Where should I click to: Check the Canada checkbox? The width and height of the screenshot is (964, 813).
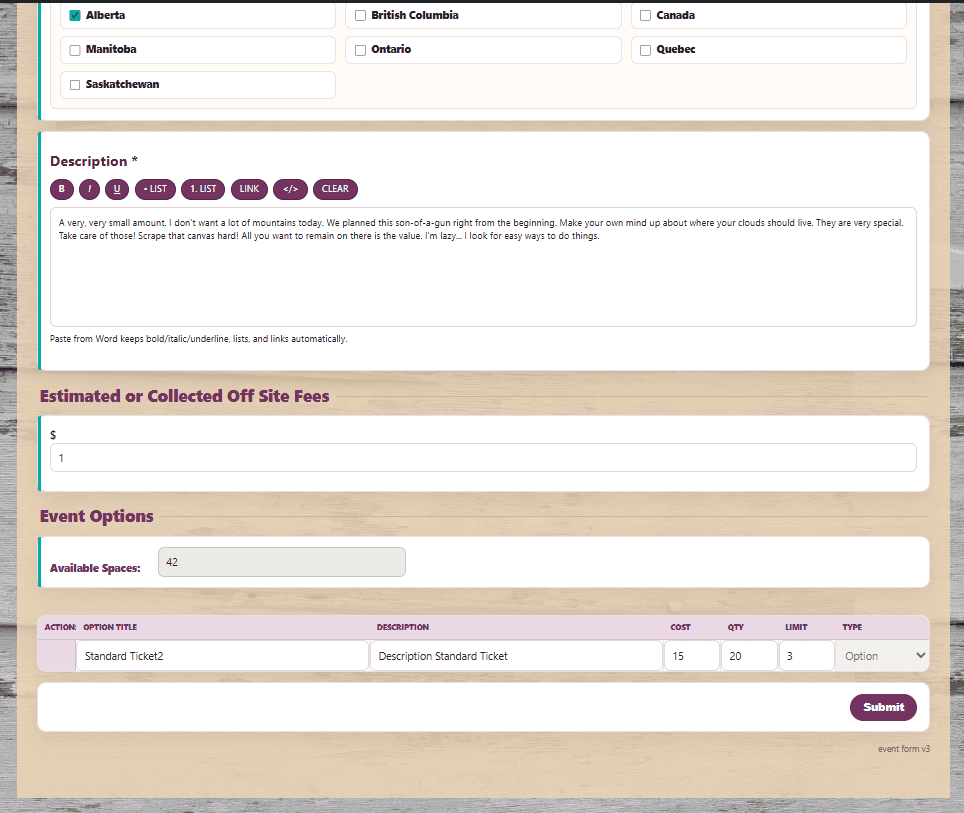click(646, 15)
